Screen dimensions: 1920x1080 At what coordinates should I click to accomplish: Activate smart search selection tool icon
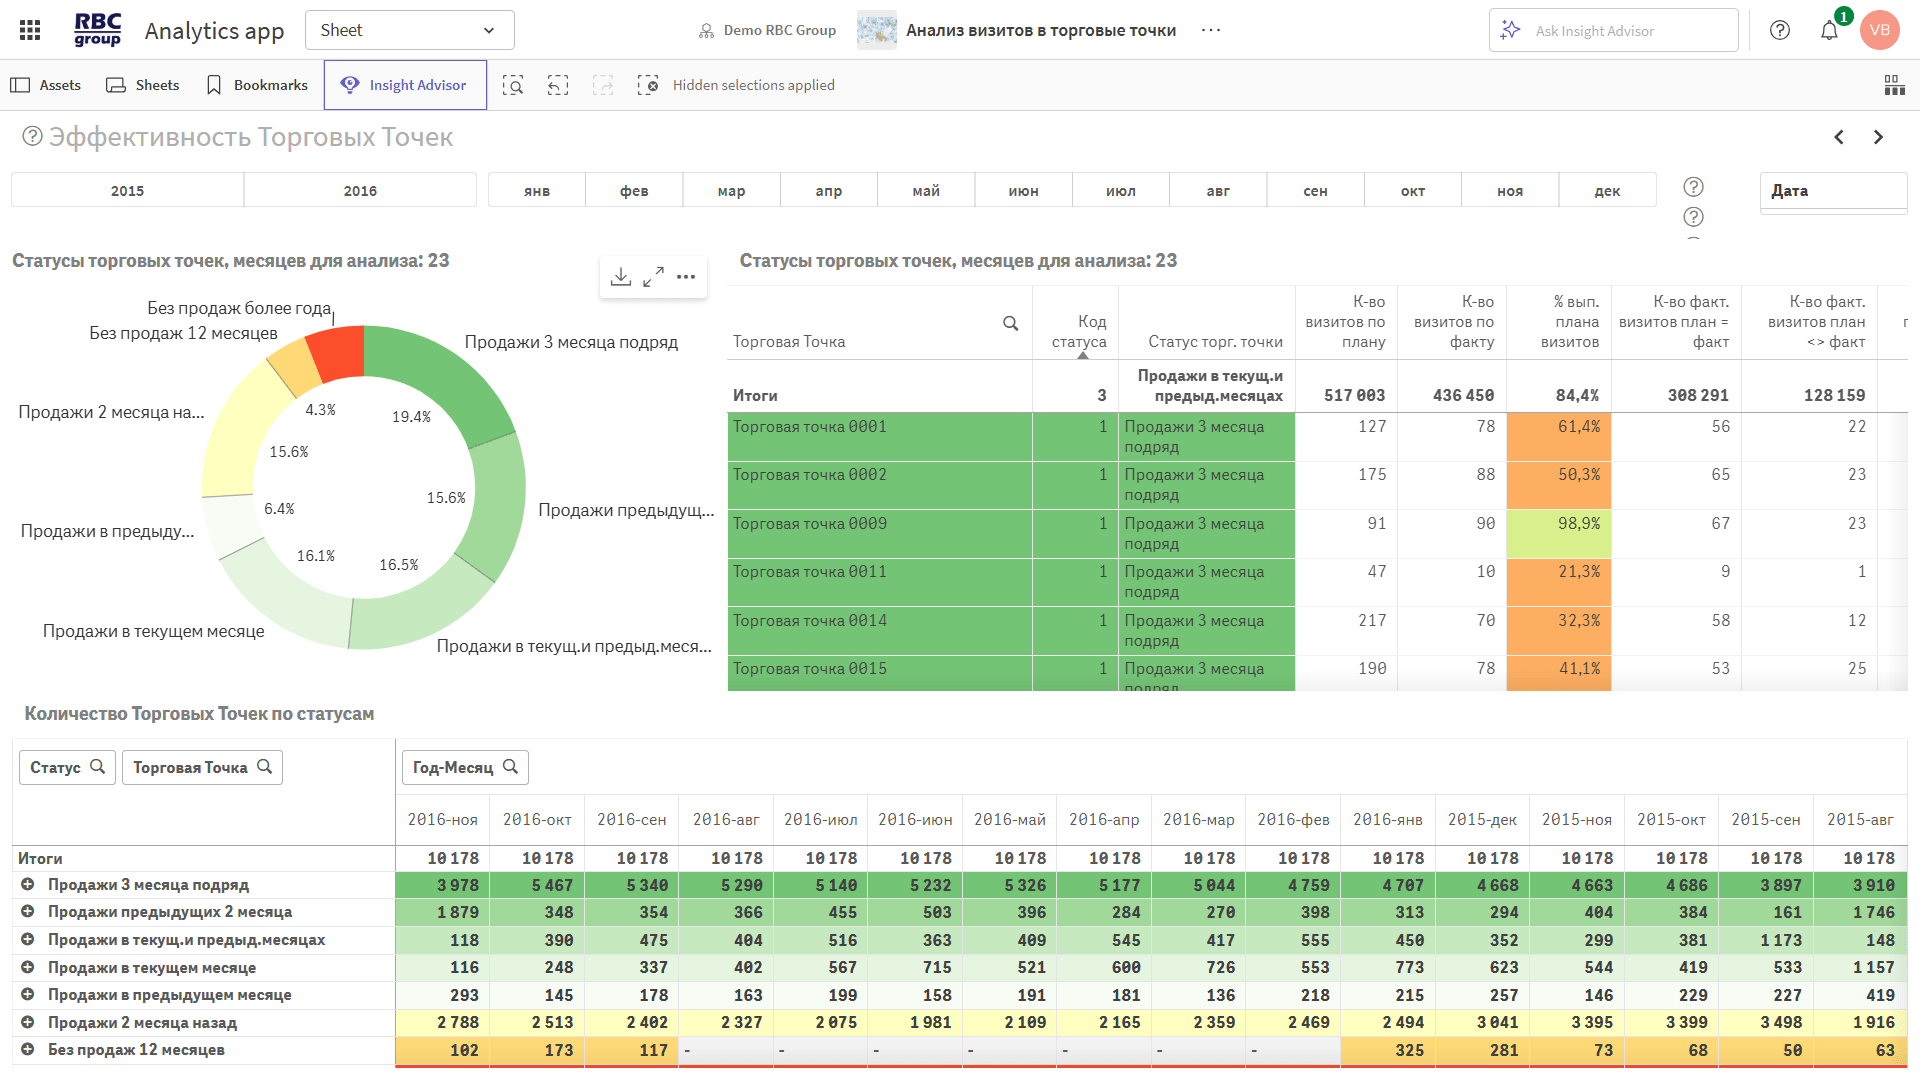[513, 85]
